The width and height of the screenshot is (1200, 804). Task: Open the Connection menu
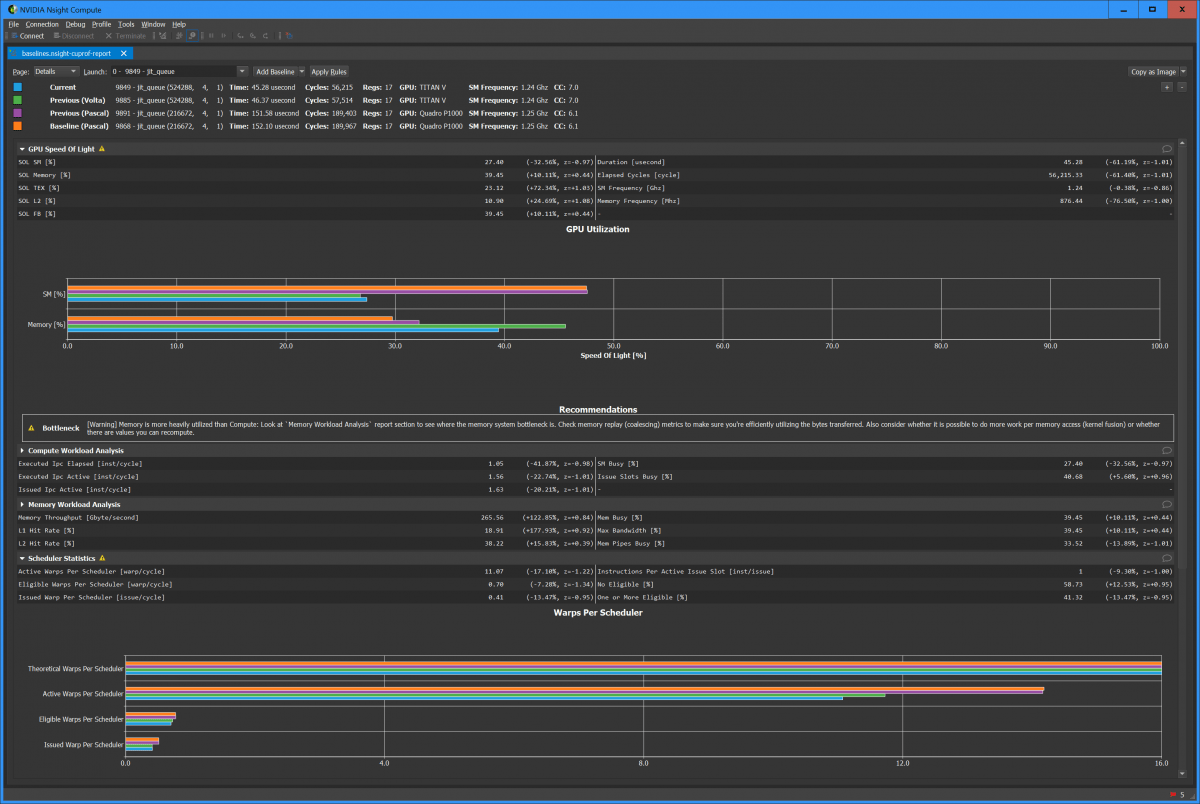point(42,24)
